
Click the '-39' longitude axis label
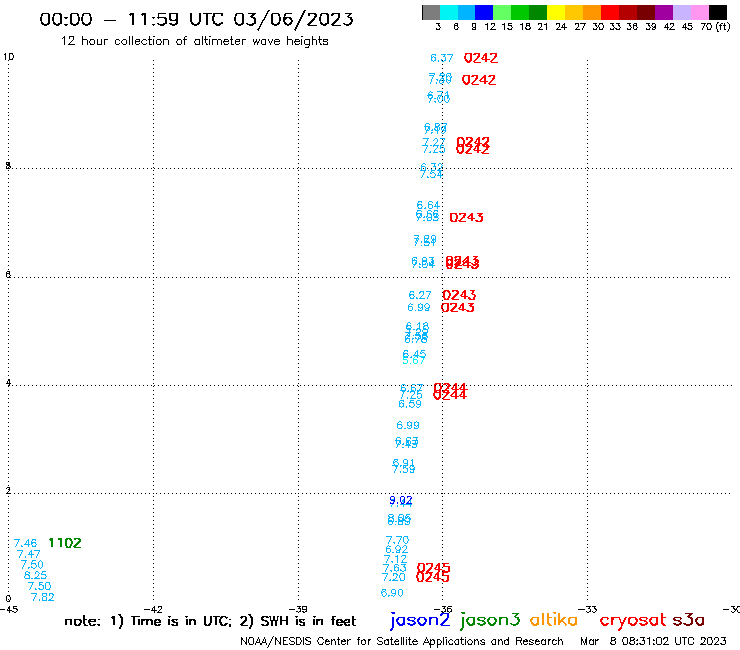tap(298, 609)
